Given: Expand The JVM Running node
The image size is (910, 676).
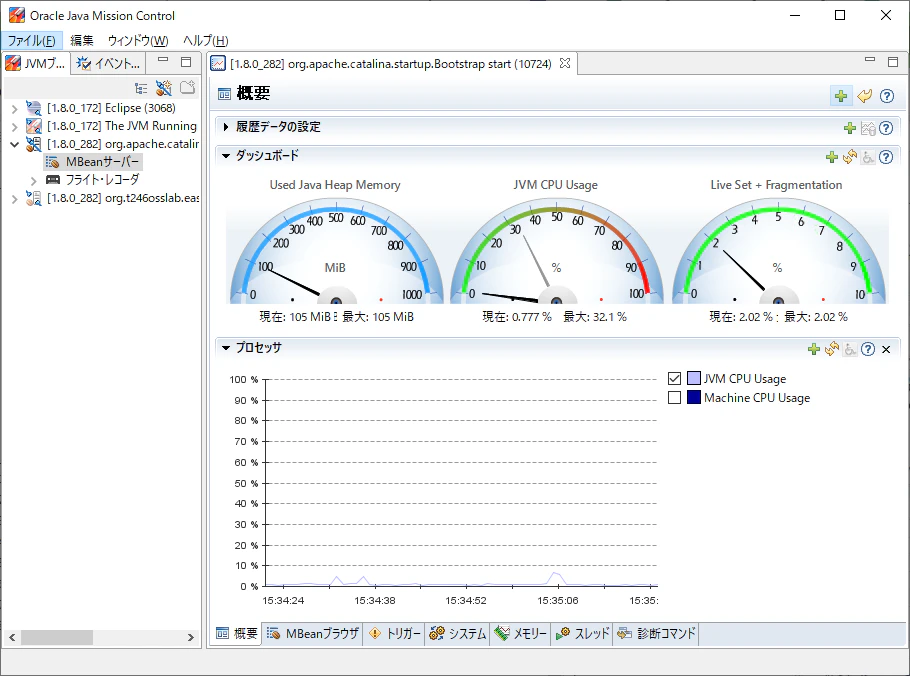Looking at the screenshot, I should point(15,126).
